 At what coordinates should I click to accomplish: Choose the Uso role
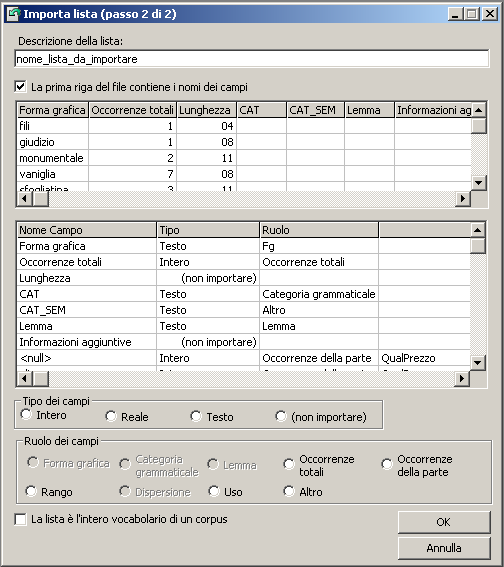214,491
